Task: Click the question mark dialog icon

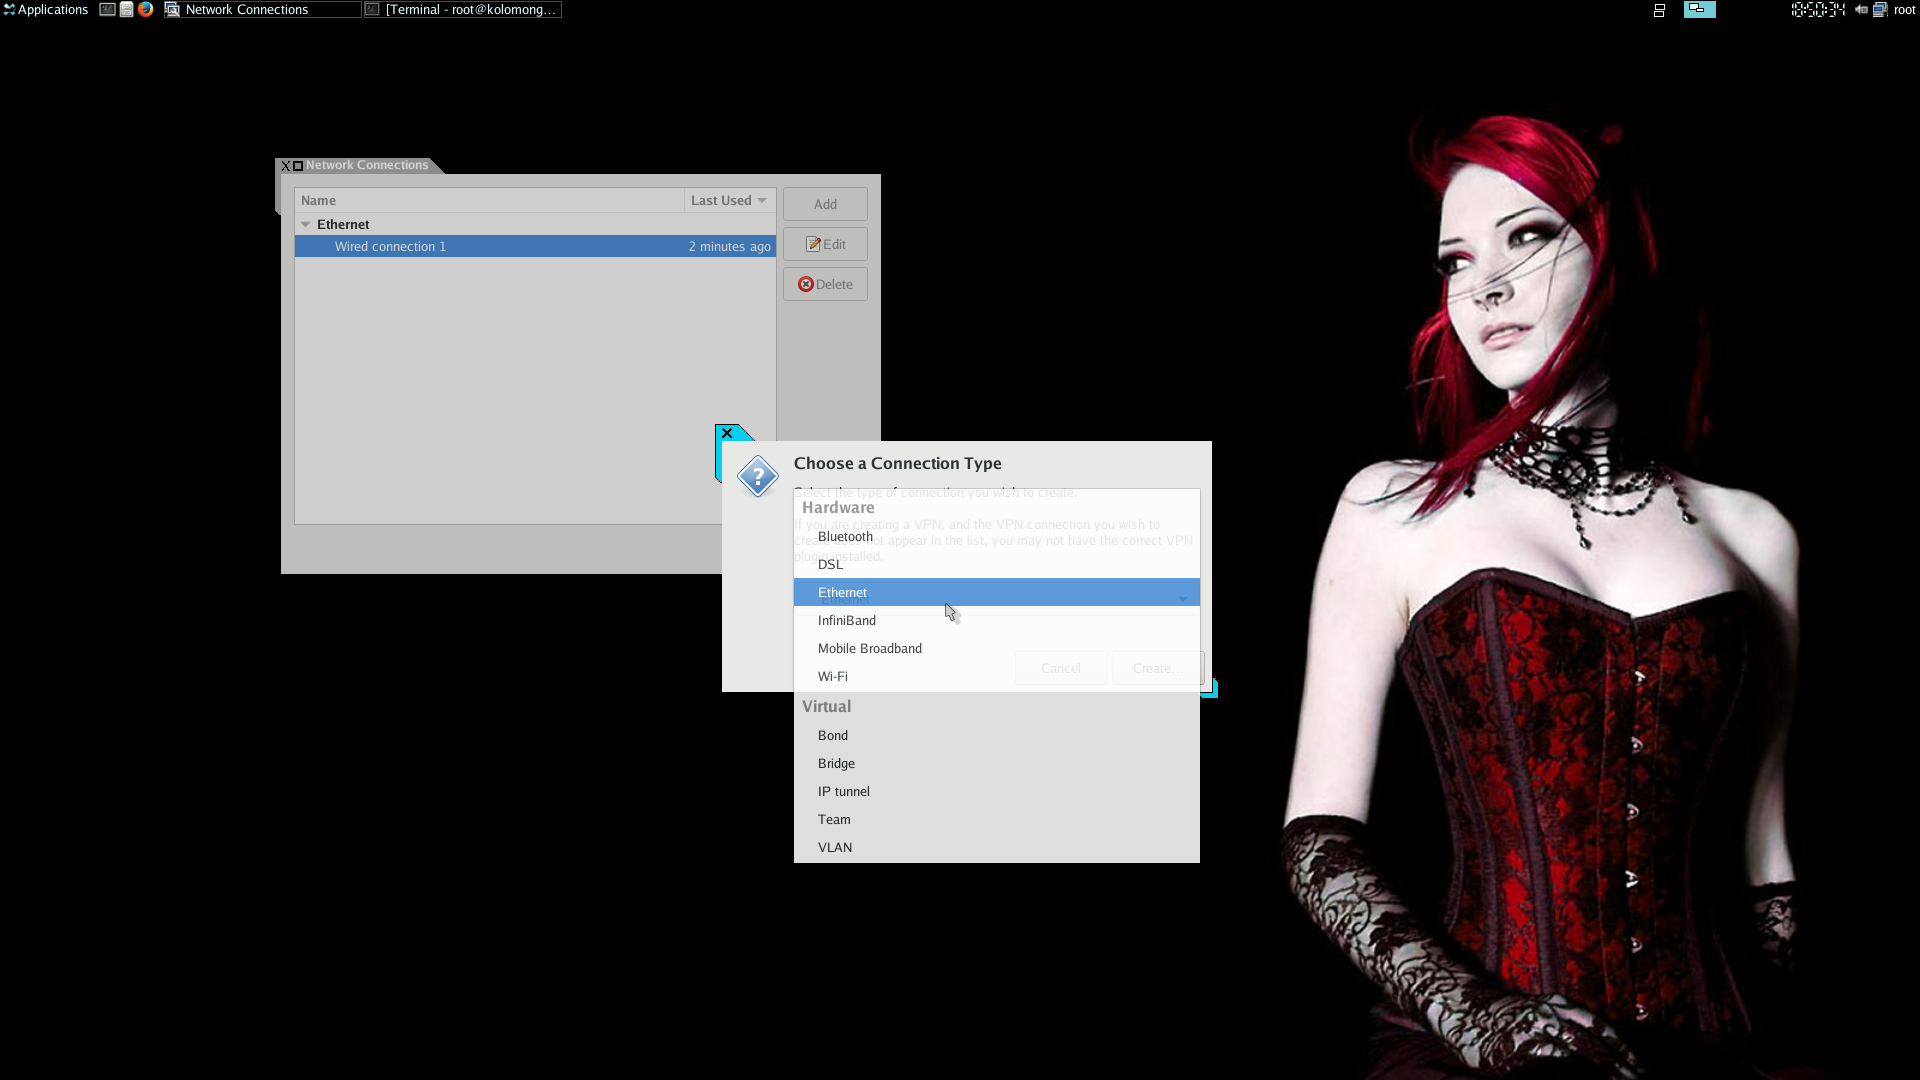Action: 758,476
